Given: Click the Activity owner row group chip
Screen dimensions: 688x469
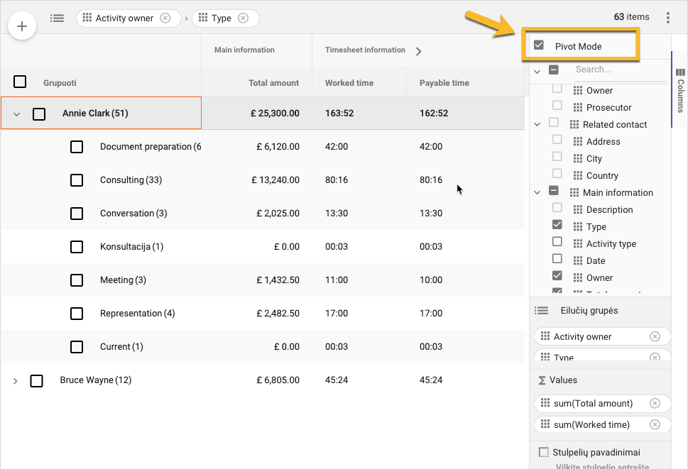Looking at the screenshot, I should pyautogui.click(x=602, y=337).
